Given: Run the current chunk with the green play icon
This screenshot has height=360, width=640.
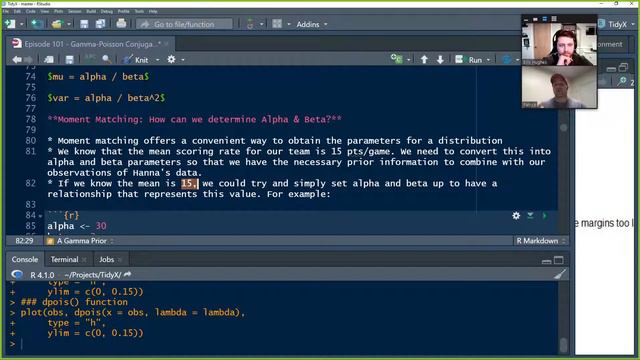Looking at the screenshot, I should tap(544, 216).
